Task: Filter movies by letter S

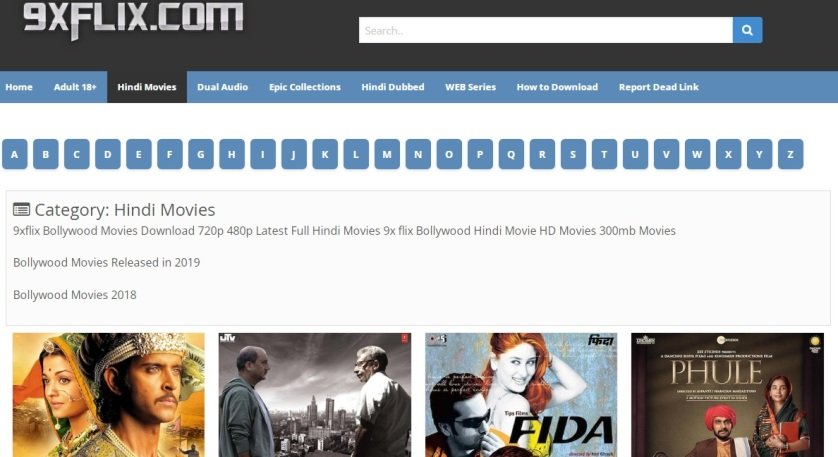Action: [573, 154]
